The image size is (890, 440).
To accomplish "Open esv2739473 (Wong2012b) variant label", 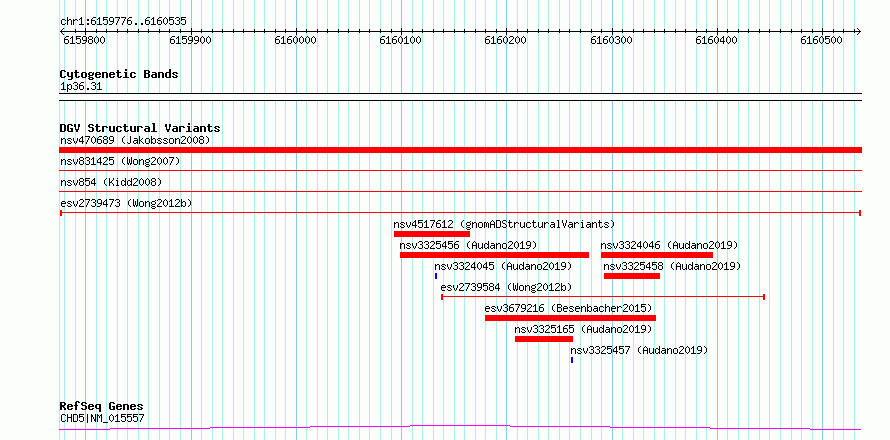I will pos(126,203).
